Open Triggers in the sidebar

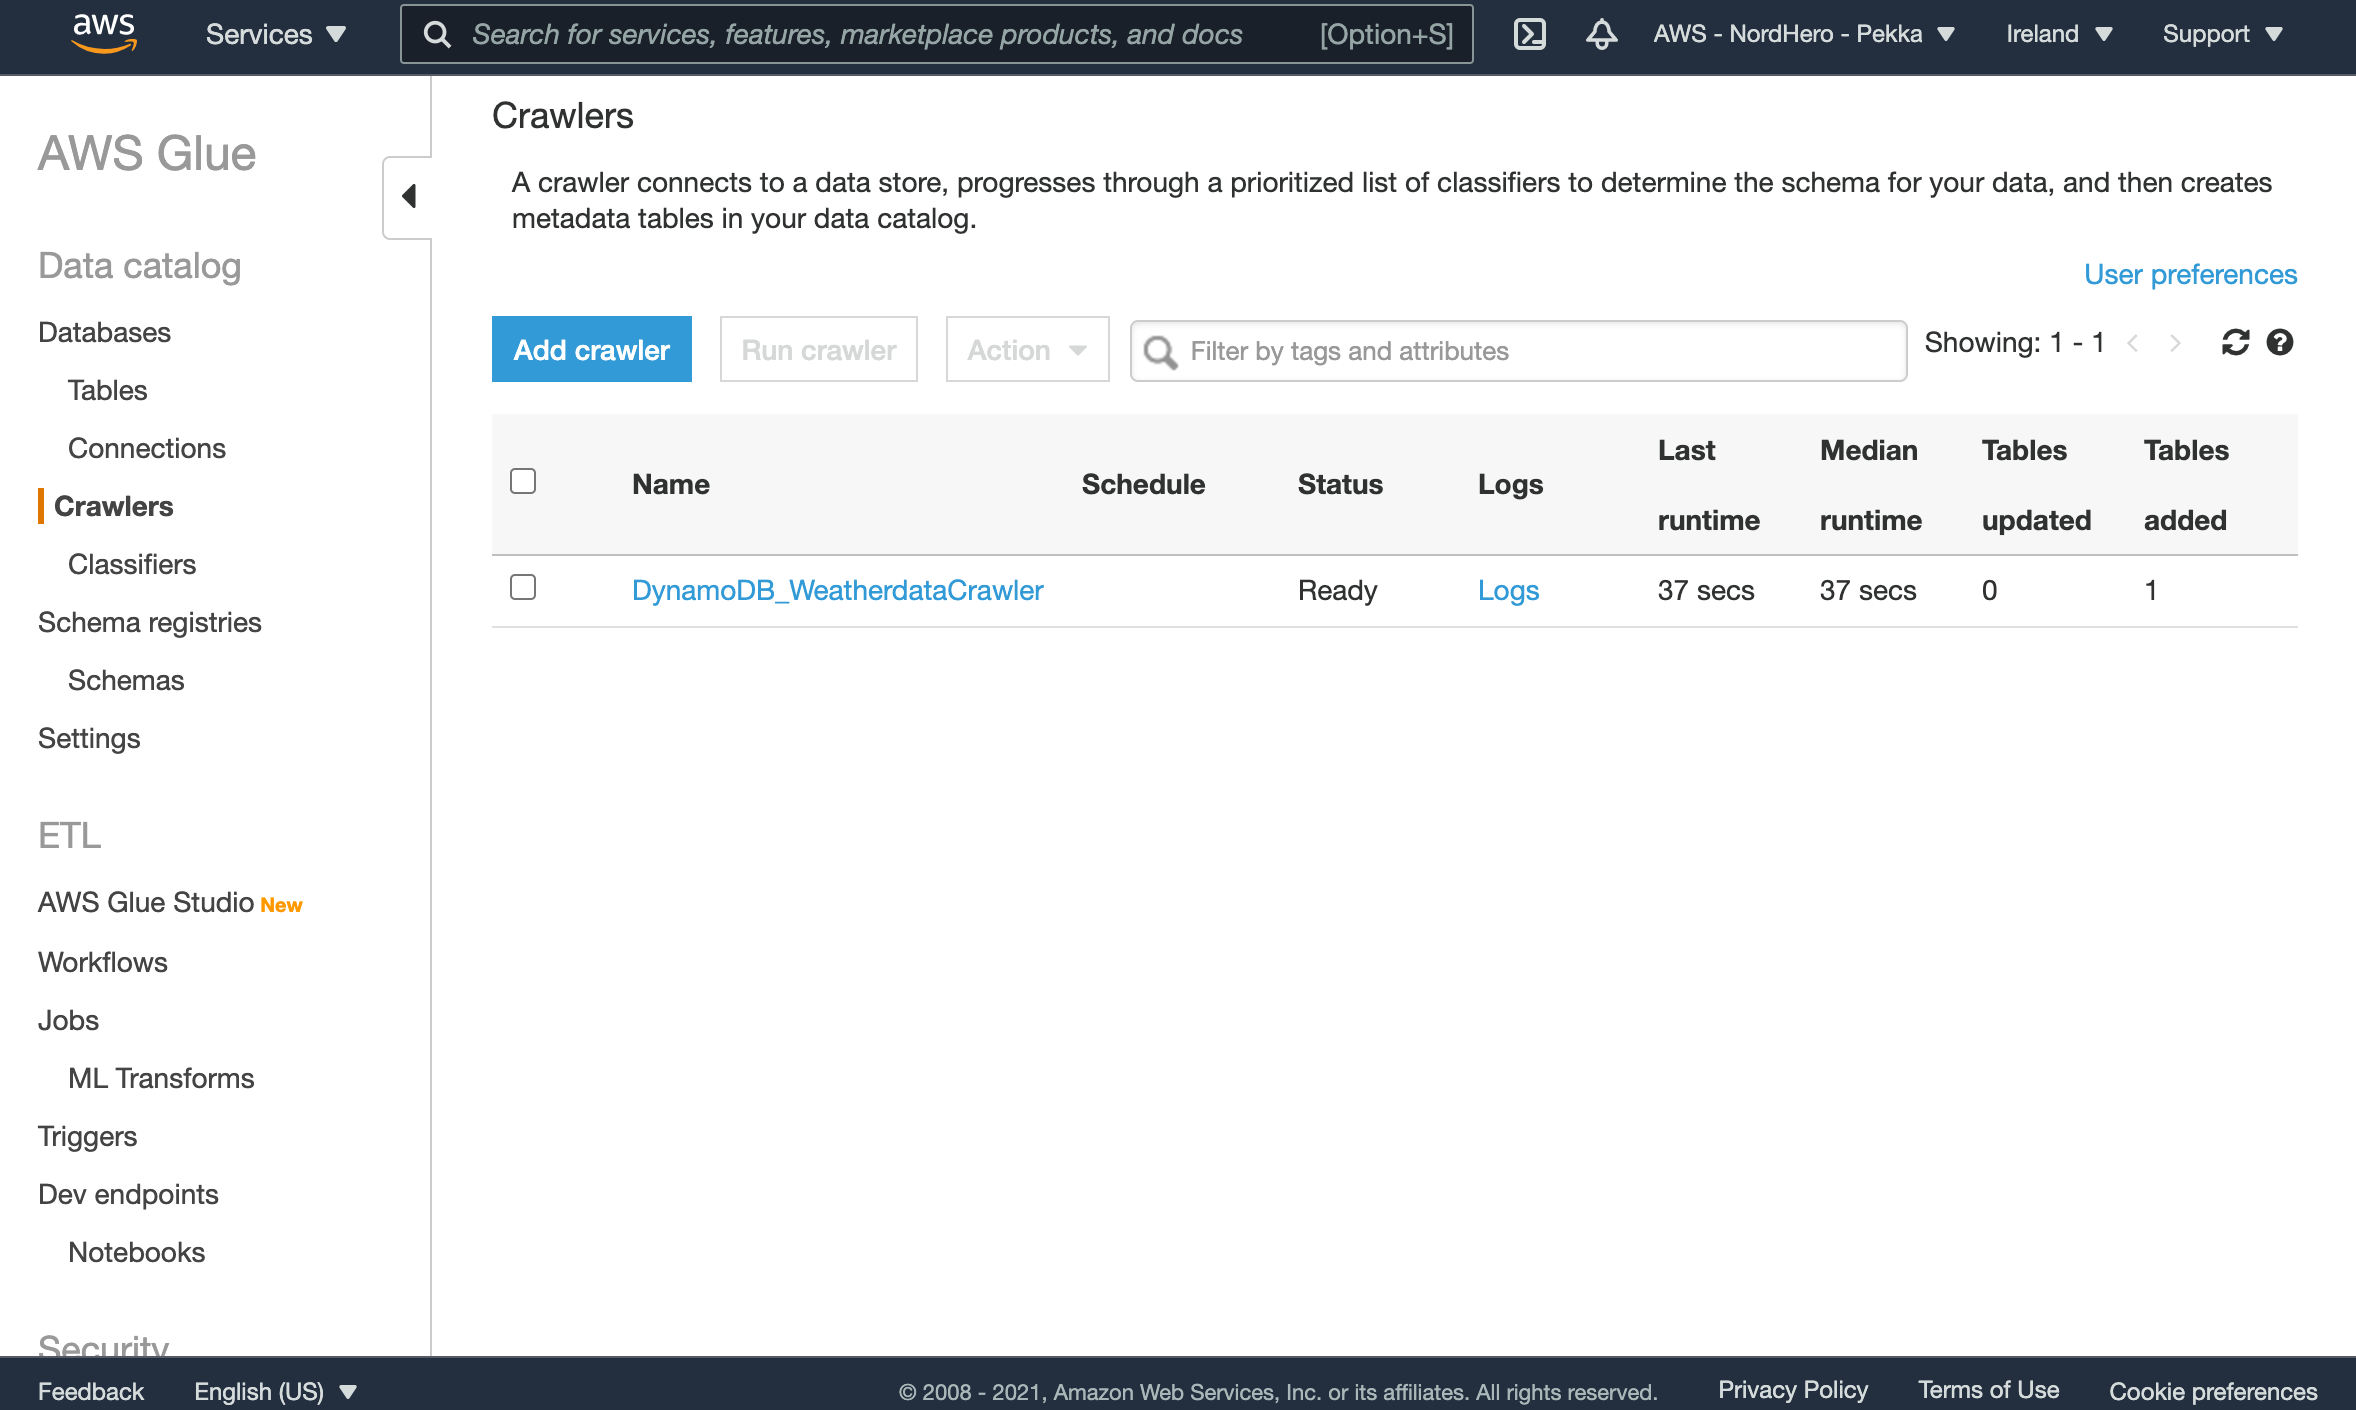(87, 1136)
